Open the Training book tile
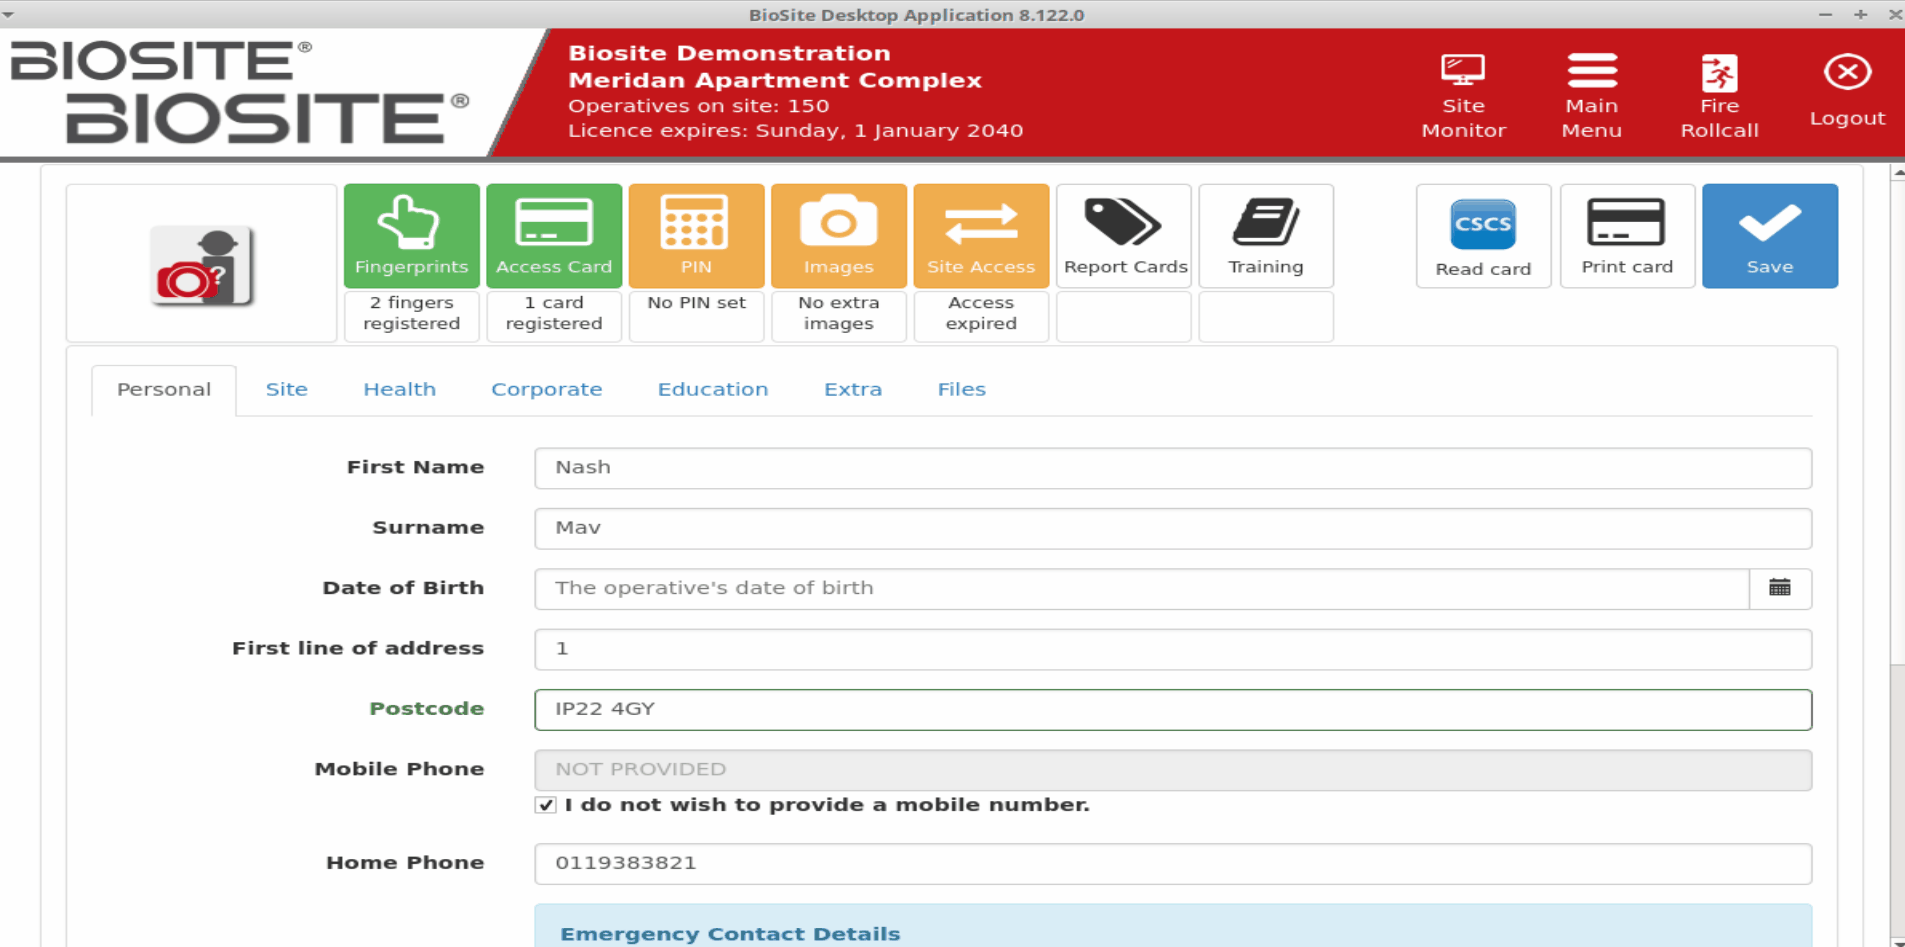Viewport: 1905px width, 947px height. coord(1266,236)
